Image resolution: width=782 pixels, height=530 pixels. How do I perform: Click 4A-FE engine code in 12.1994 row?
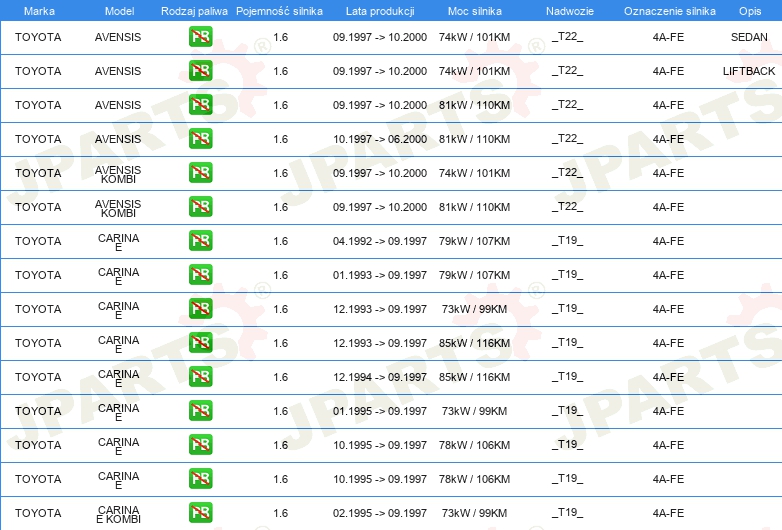pos(668,377)
